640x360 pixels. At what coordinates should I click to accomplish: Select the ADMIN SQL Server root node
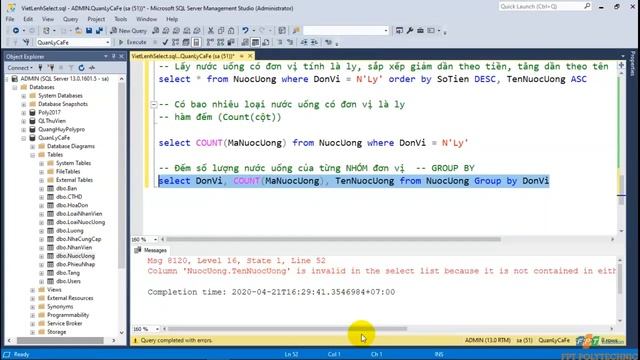click(64, 79)
